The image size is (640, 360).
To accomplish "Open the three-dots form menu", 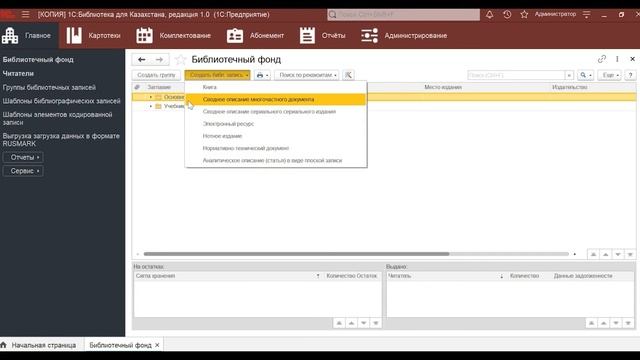I will (x=617, y=59).
